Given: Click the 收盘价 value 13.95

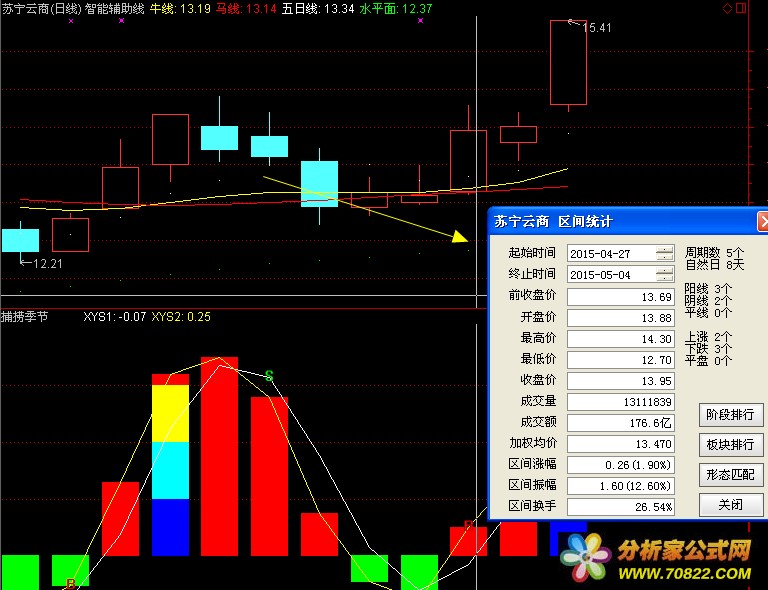Looking at the screenshot, I should pos(621,381).
